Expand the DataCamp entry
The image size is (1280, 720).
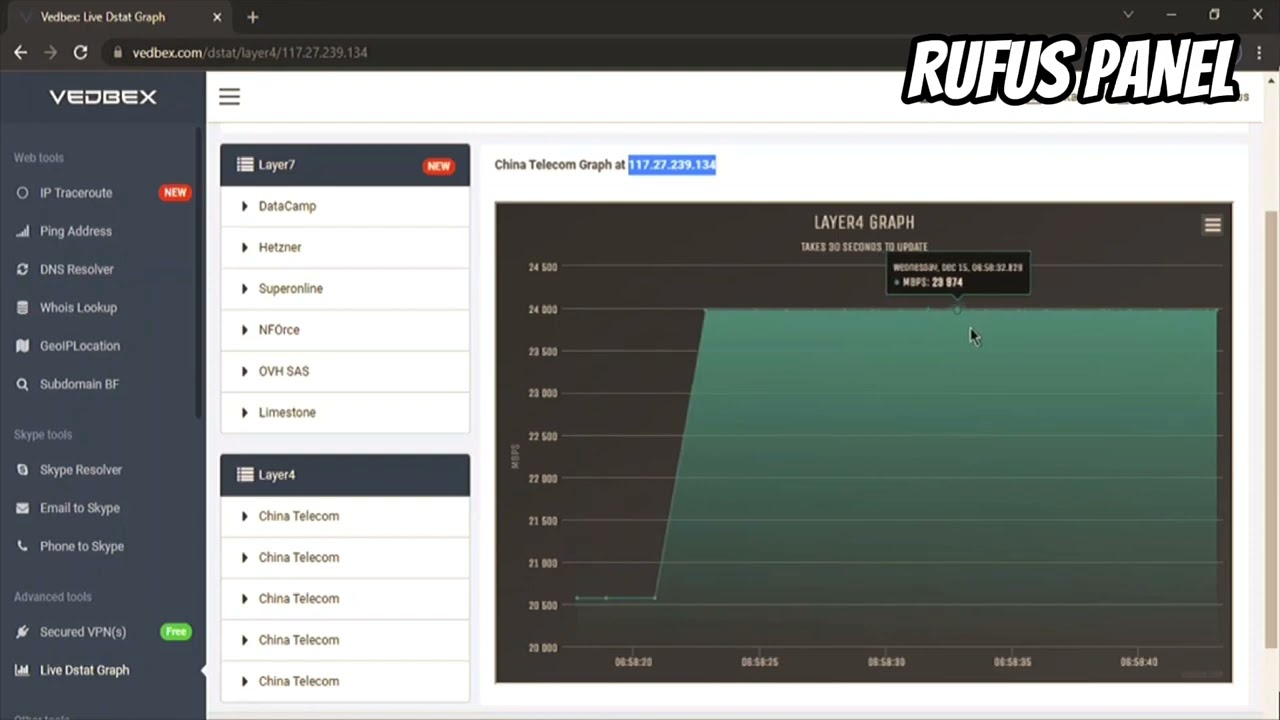[x=345, y=206]
